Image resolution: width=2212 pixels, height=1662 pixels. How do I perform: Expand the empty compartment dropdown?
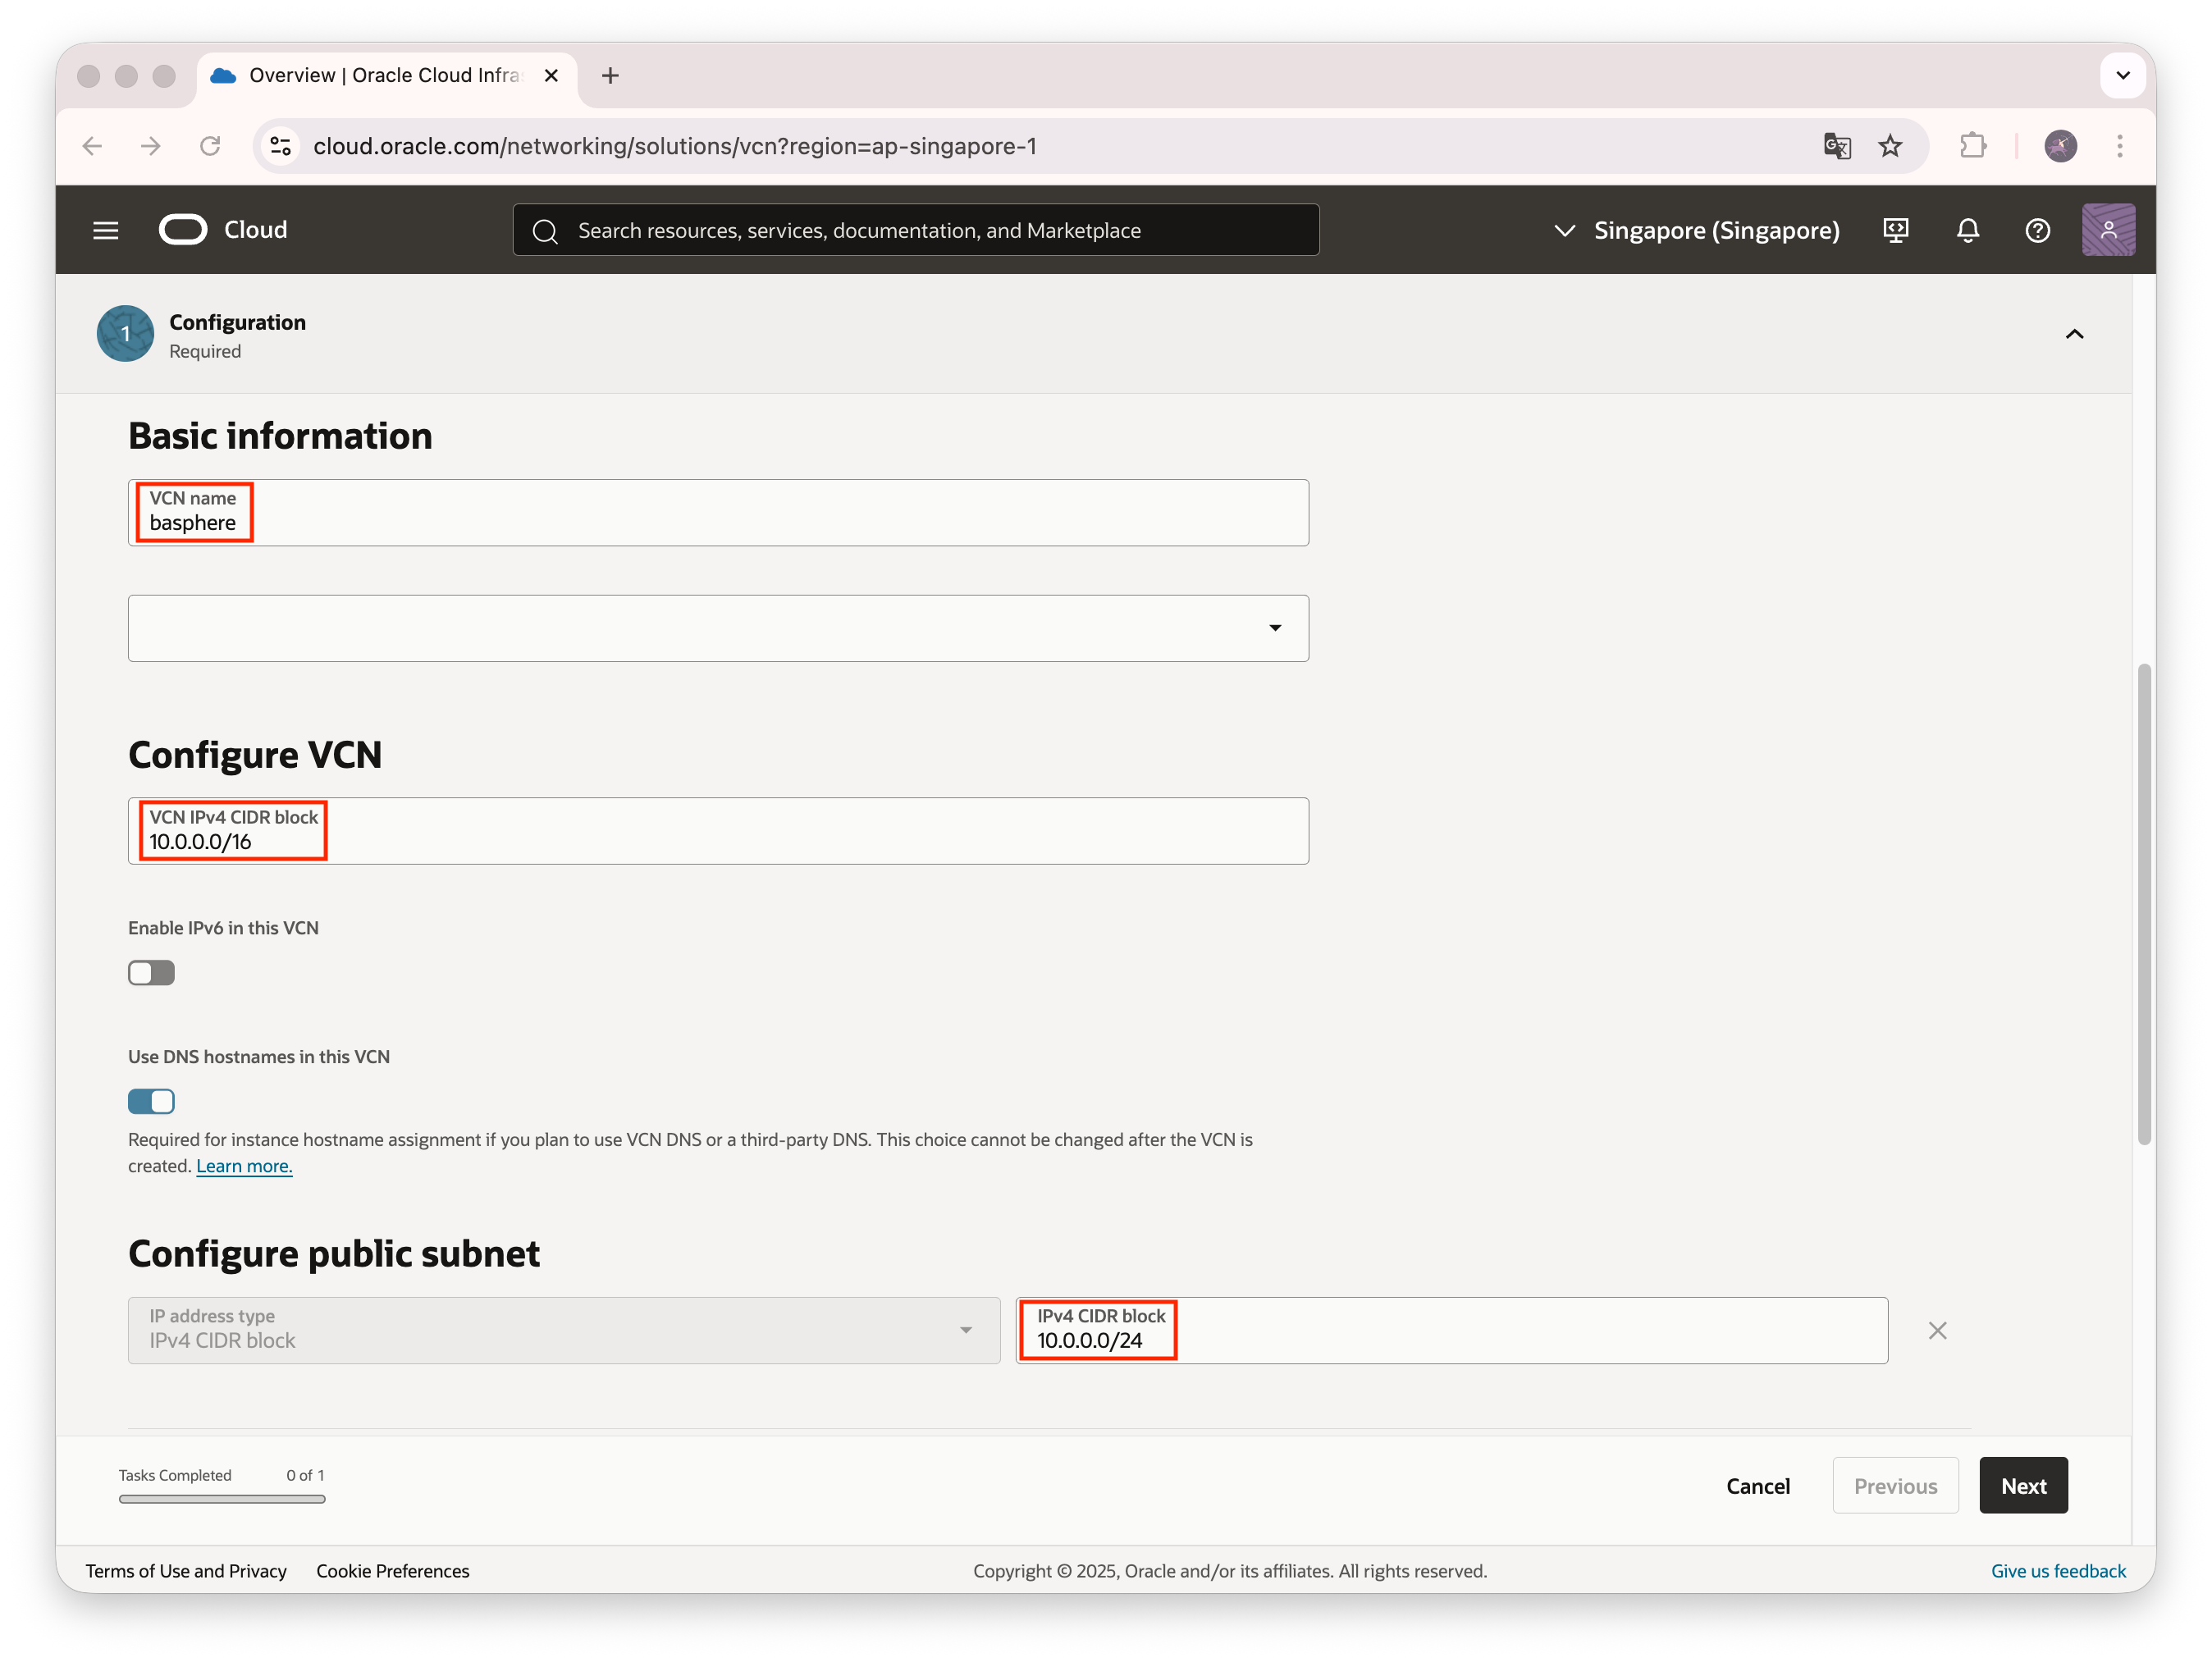coord(718,628)
